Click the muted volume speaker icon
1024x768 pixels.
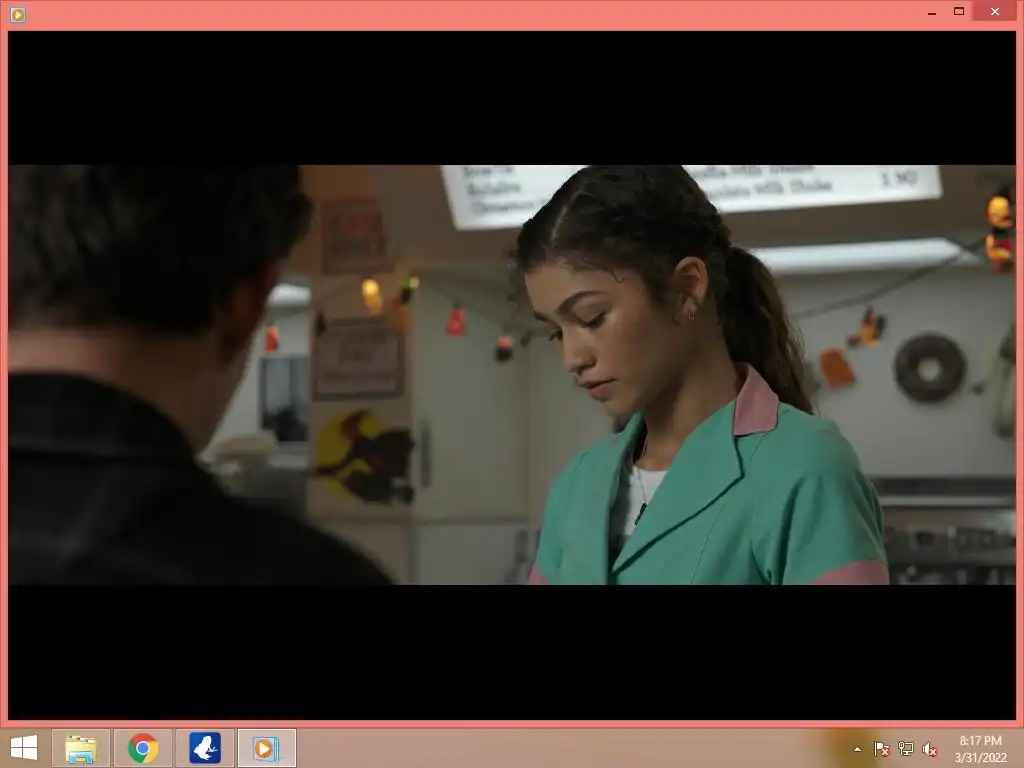pyautogui.click(x=930, y=749)
